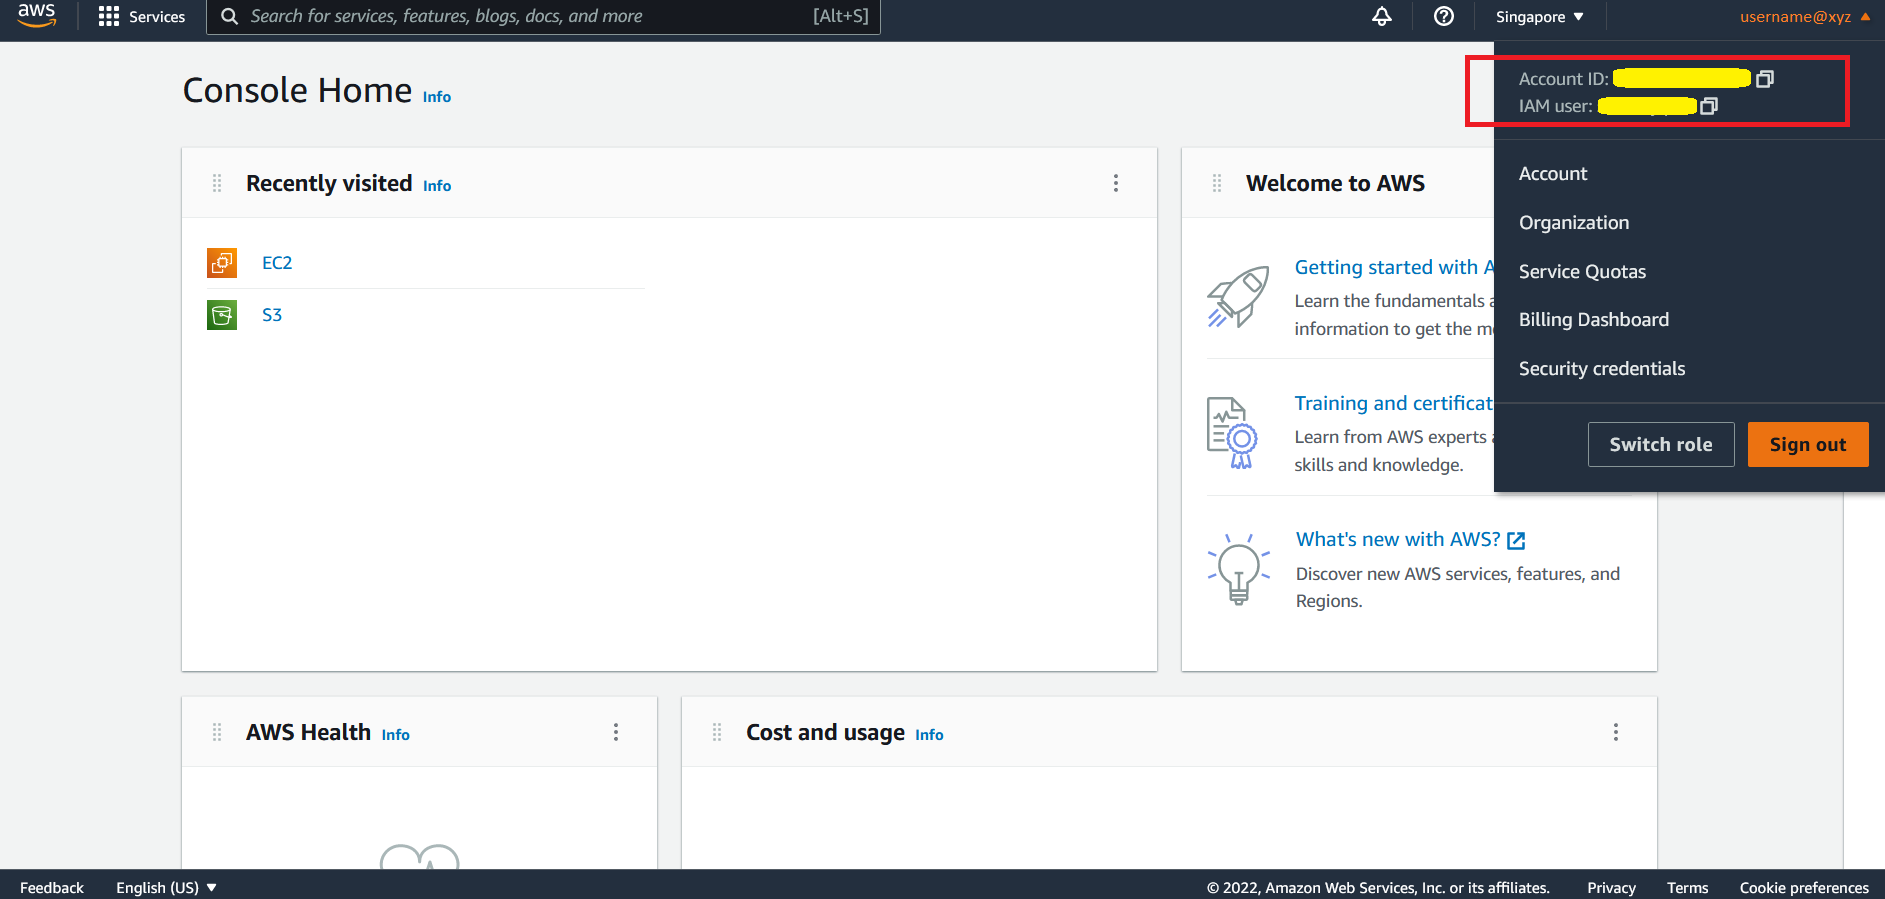Screen dimensions: 1885x899
Task: Click the certificate Training icon
Action: [x=1232, y=433]
